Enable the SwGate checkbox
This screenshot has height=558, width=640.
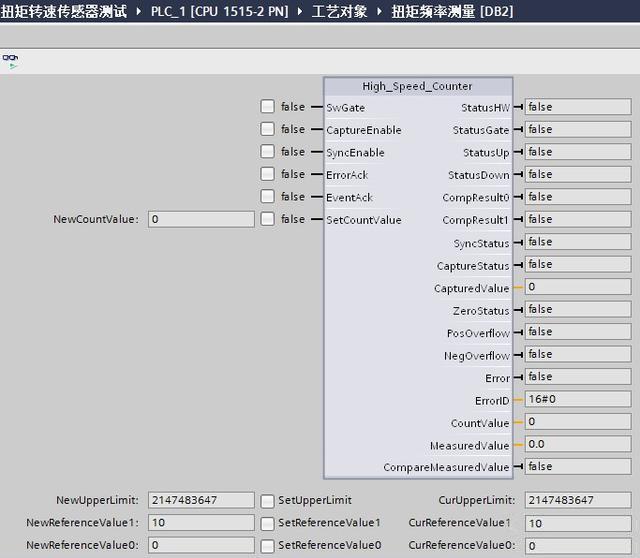(x=267, y=106)
